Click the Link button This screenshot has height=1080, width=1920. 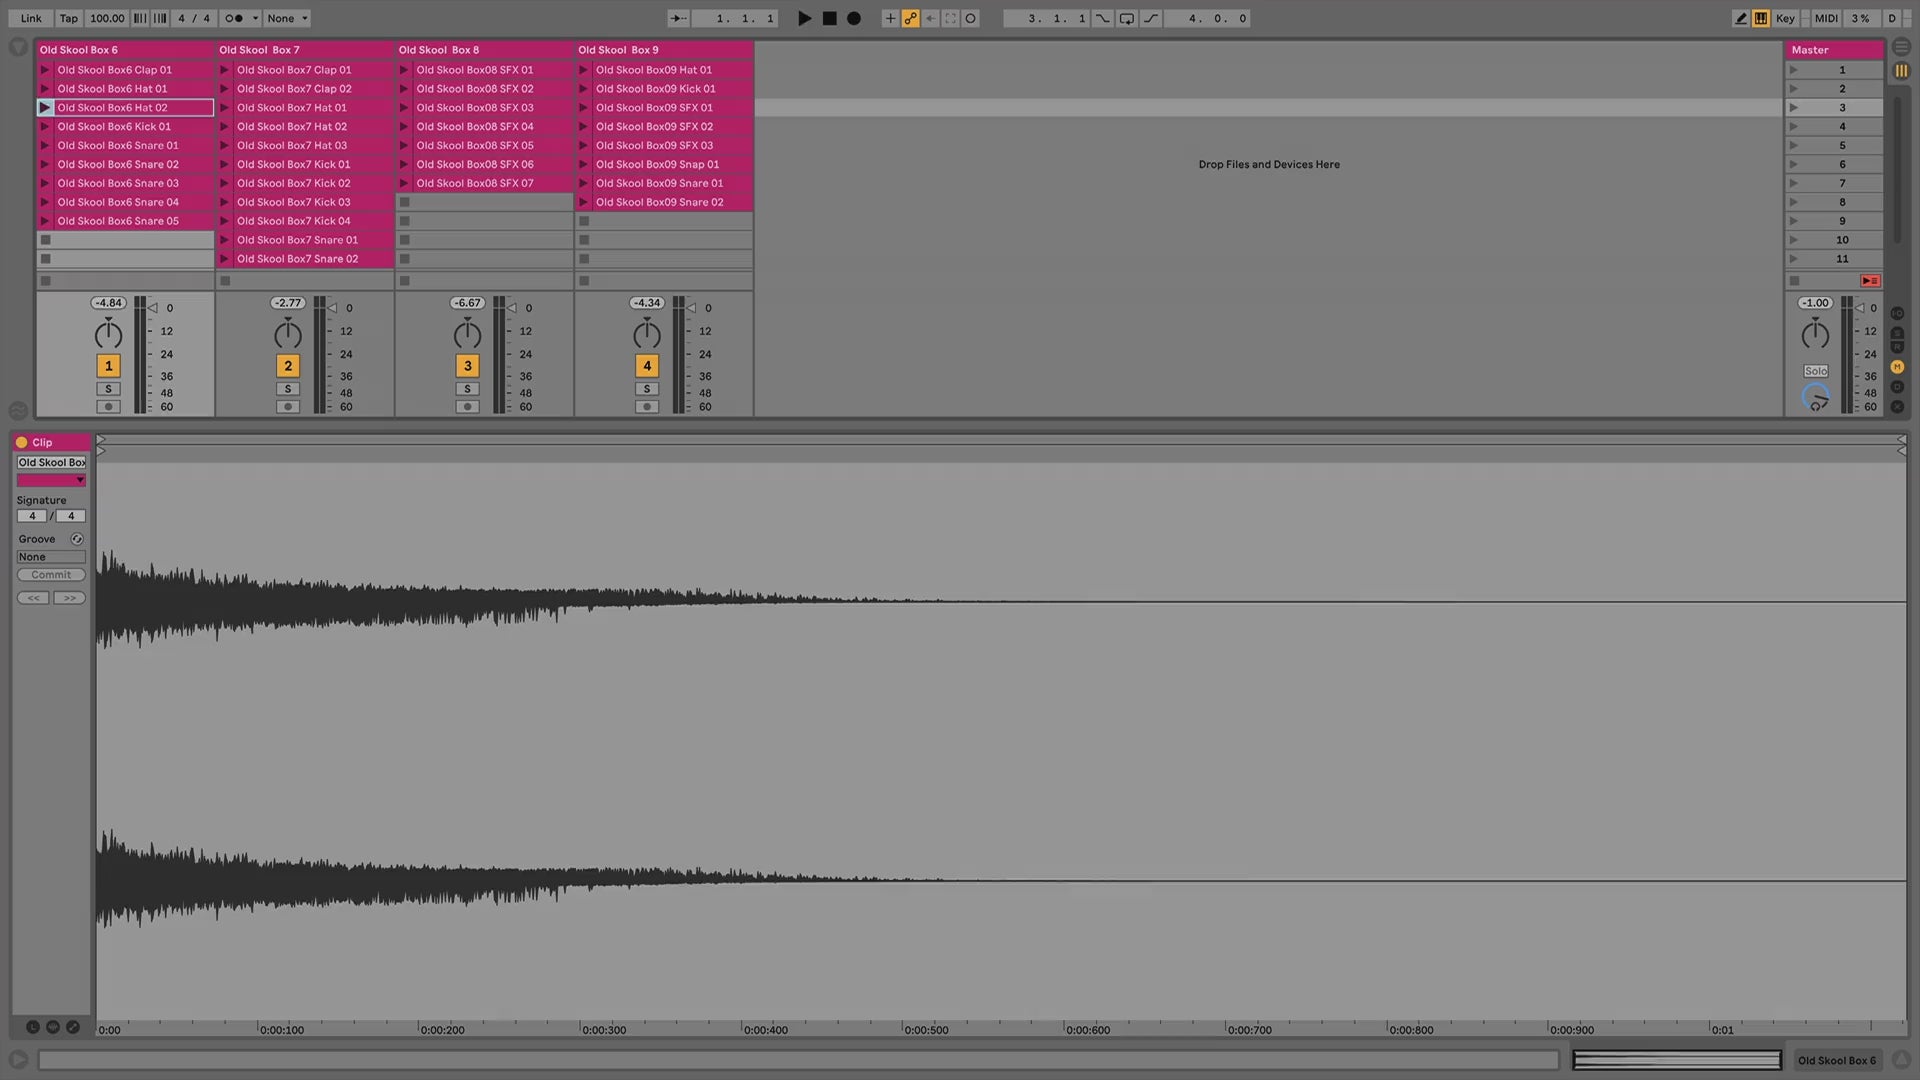coord(31,18)
